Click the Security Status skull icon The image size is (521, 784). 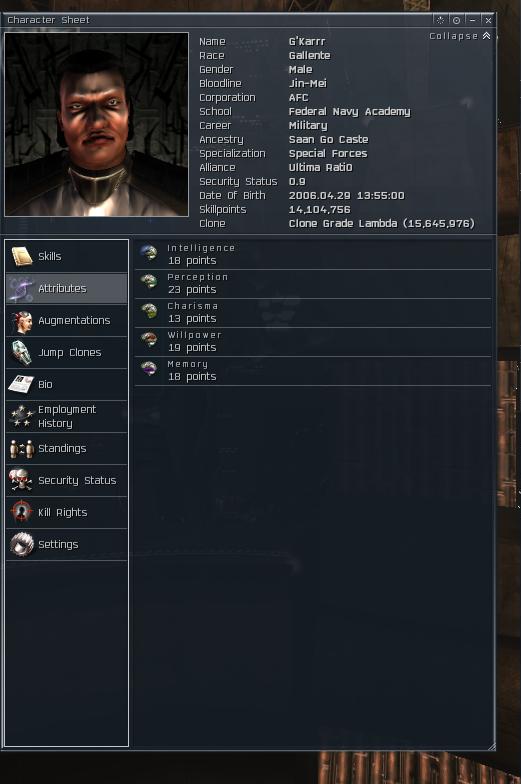(x=22, y=480)
